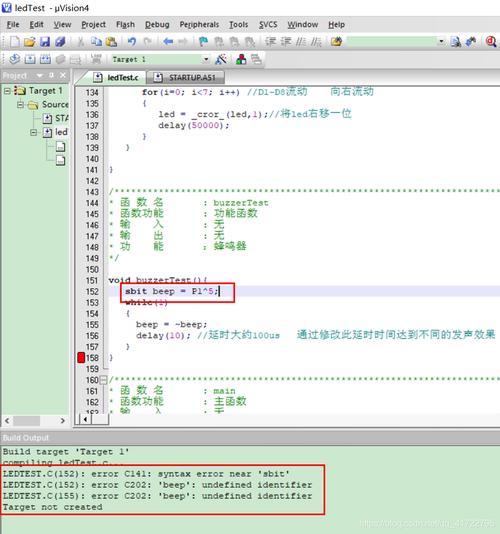This screenshot has width=500, height=534.
Task: Save all files icon
Action: [60, 42]
